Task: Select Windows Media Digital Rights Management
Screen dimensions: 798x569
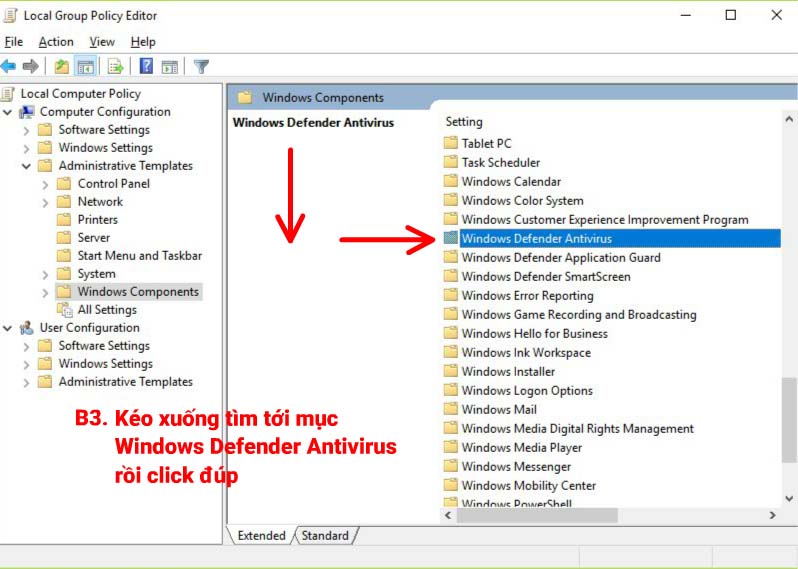Action: [577, 428]
